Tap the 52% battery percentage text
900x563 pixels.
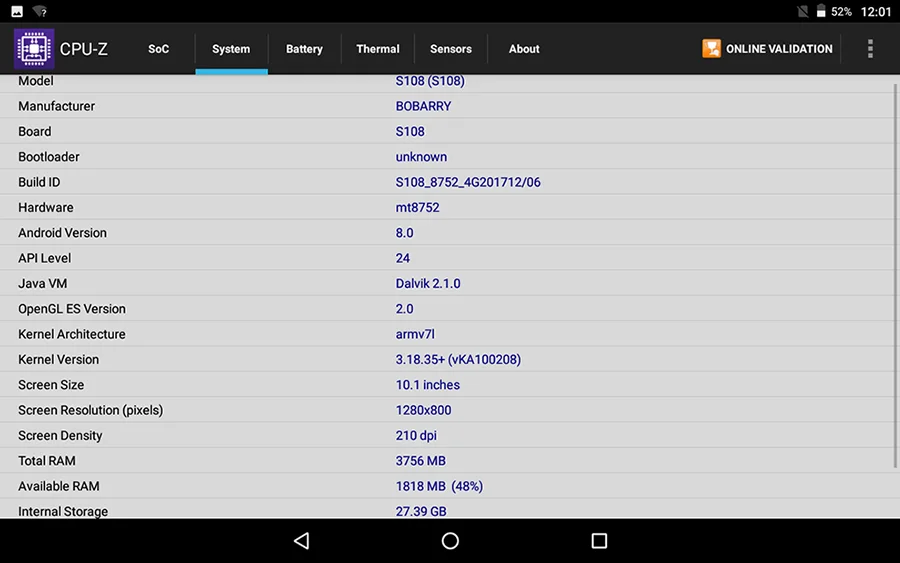click(x=841, y=11)
